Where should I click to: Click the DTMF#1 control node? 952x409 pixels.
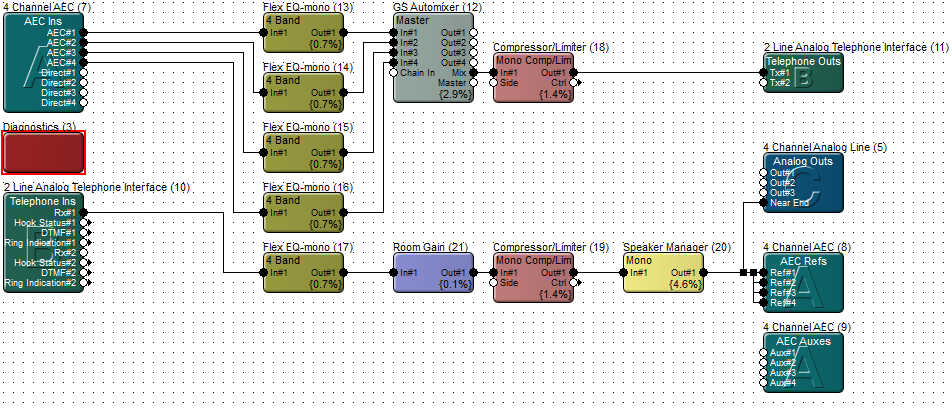[84, 232]
